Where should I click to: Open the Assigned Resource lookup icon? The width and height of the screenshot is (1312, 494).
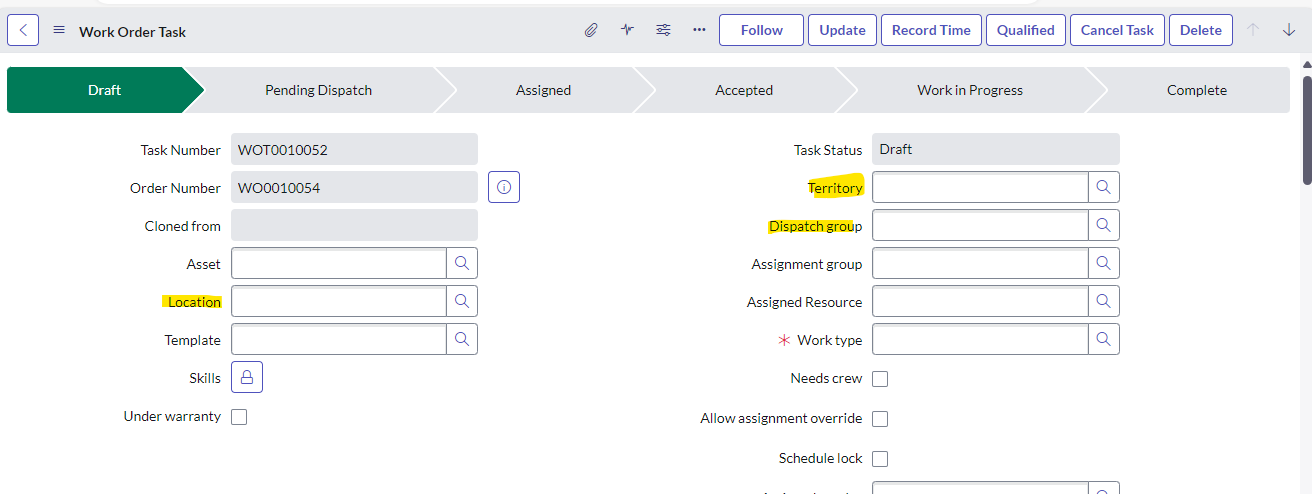(1104, 301)
